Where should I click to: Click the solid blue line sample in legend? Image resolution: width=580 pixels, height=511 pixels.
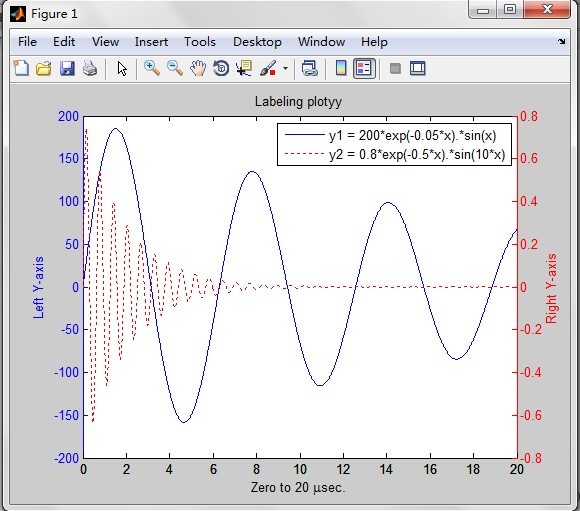pyautogui.click(x=304, y=135)
